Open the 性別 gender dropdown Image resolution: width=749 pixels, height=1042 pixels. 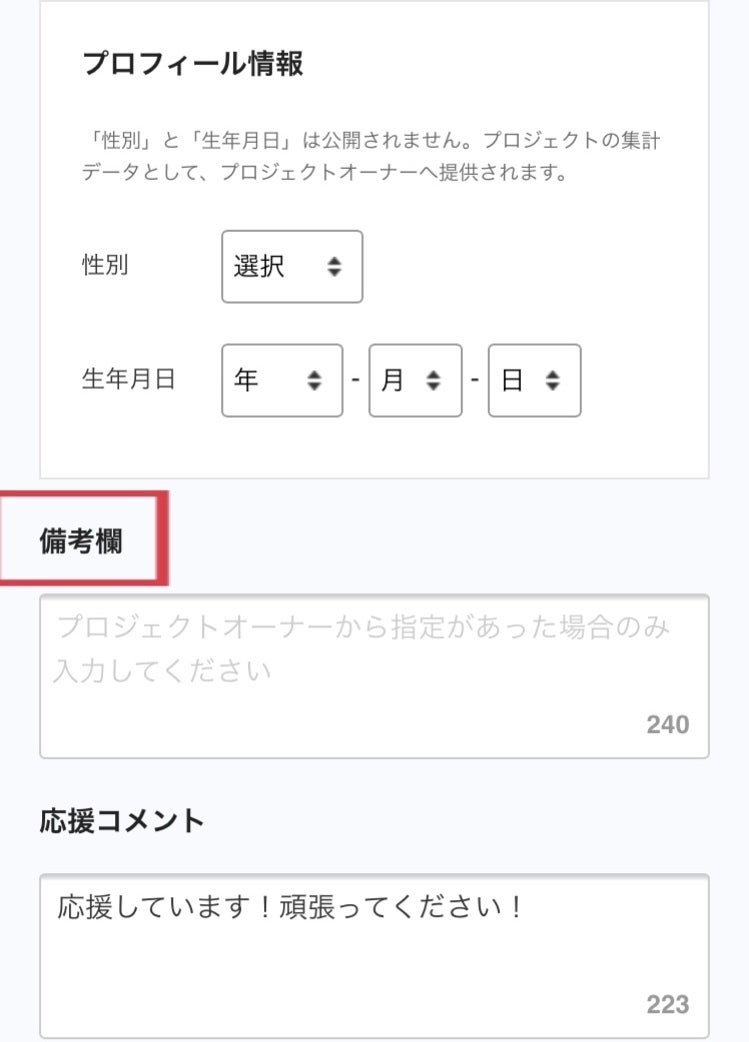point(291,267)
